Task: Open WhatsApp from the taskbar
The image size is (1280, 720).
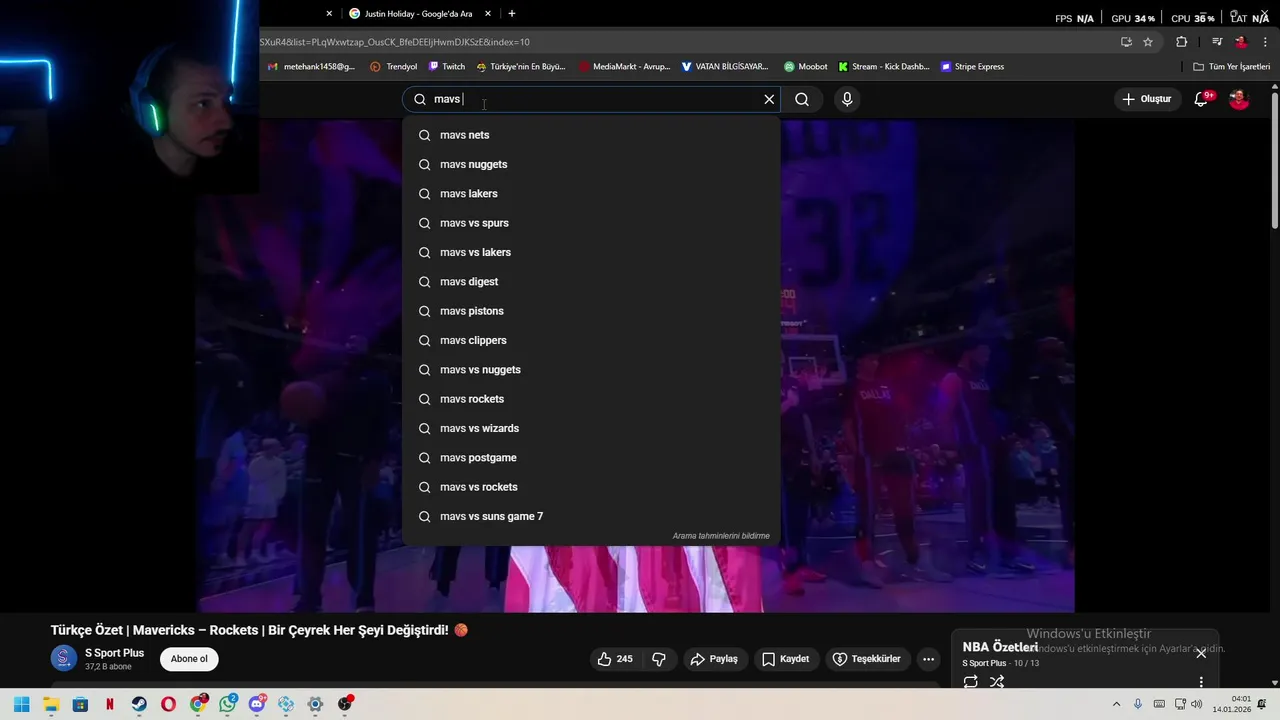Action: point(228,704)
